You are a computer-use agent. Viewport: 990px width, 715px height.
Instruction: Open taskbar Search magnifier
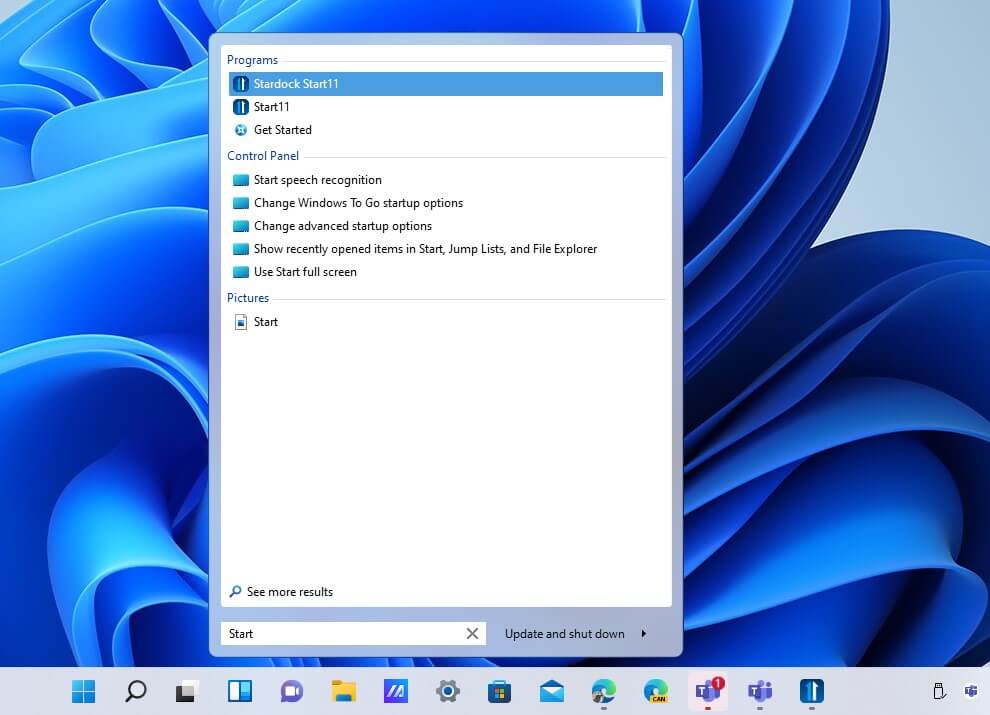point(135,691)
